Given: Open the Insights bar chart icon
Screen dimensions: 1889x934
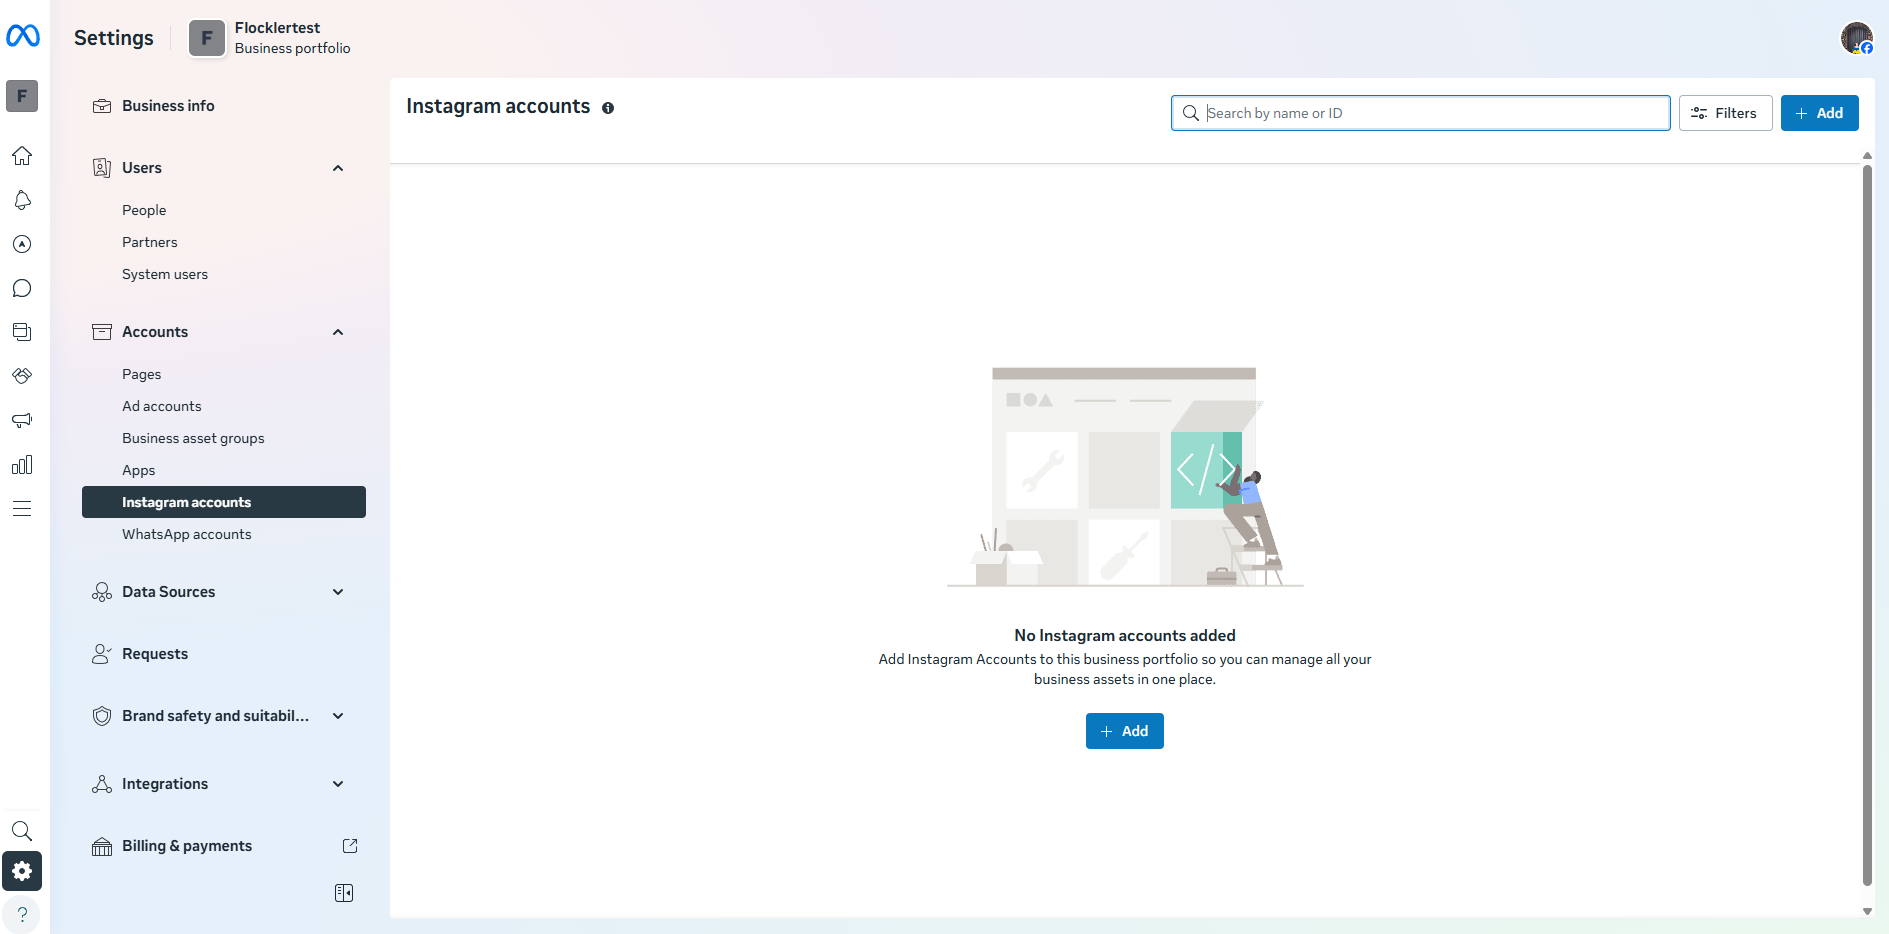Looking at the screenshot, I should pos(22,465).
